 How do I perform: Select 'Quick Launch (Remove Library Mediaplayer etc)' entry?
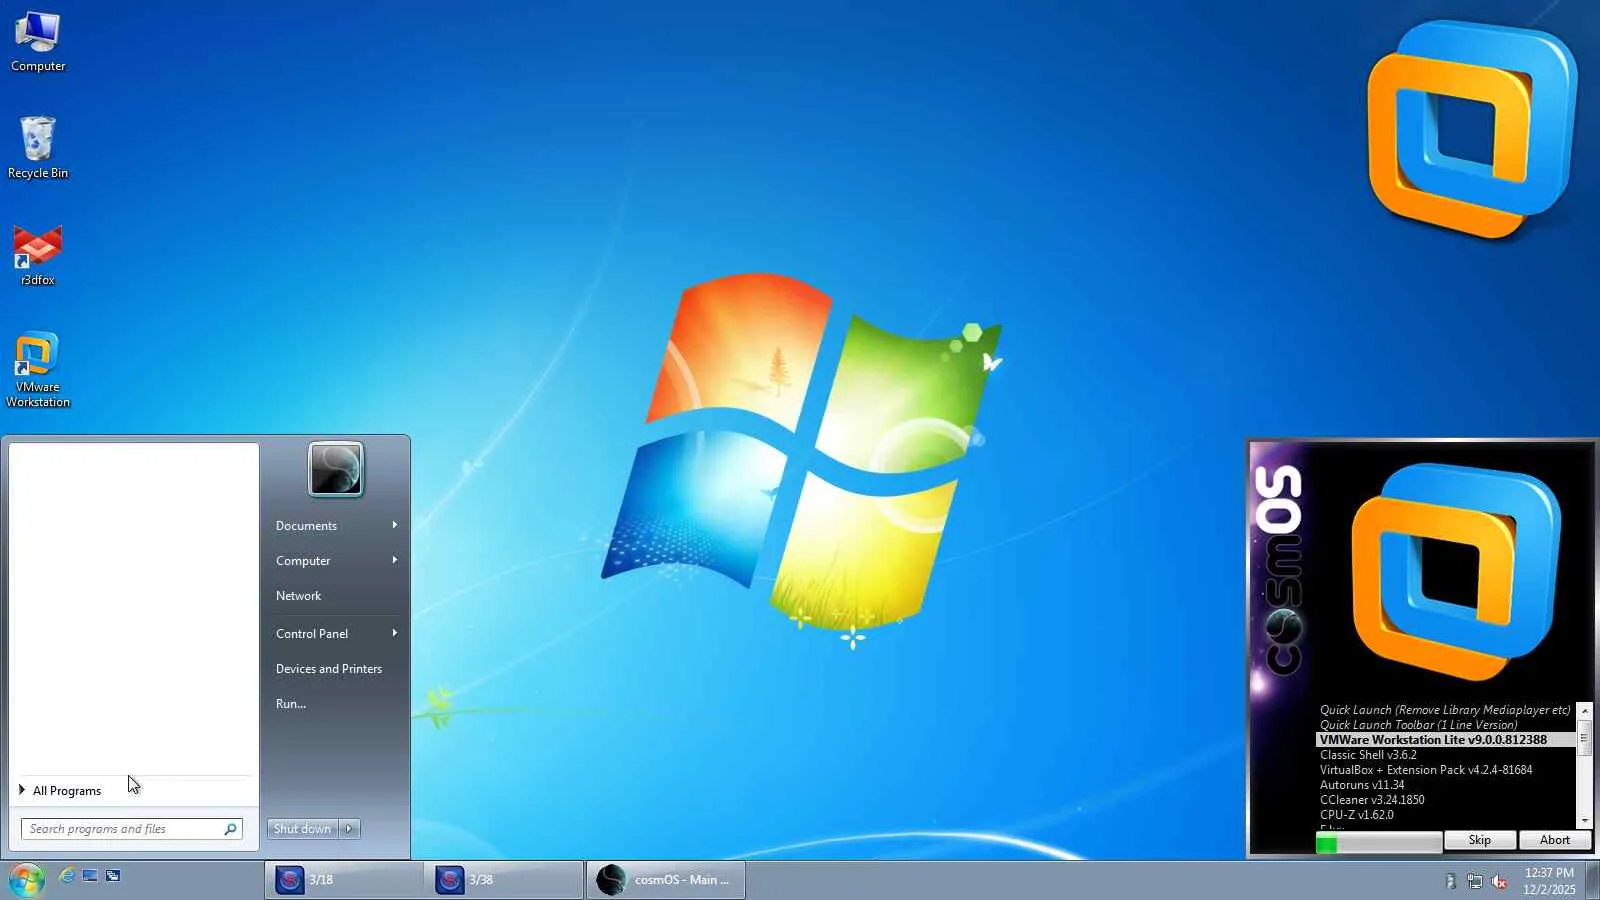[1445, 710]
